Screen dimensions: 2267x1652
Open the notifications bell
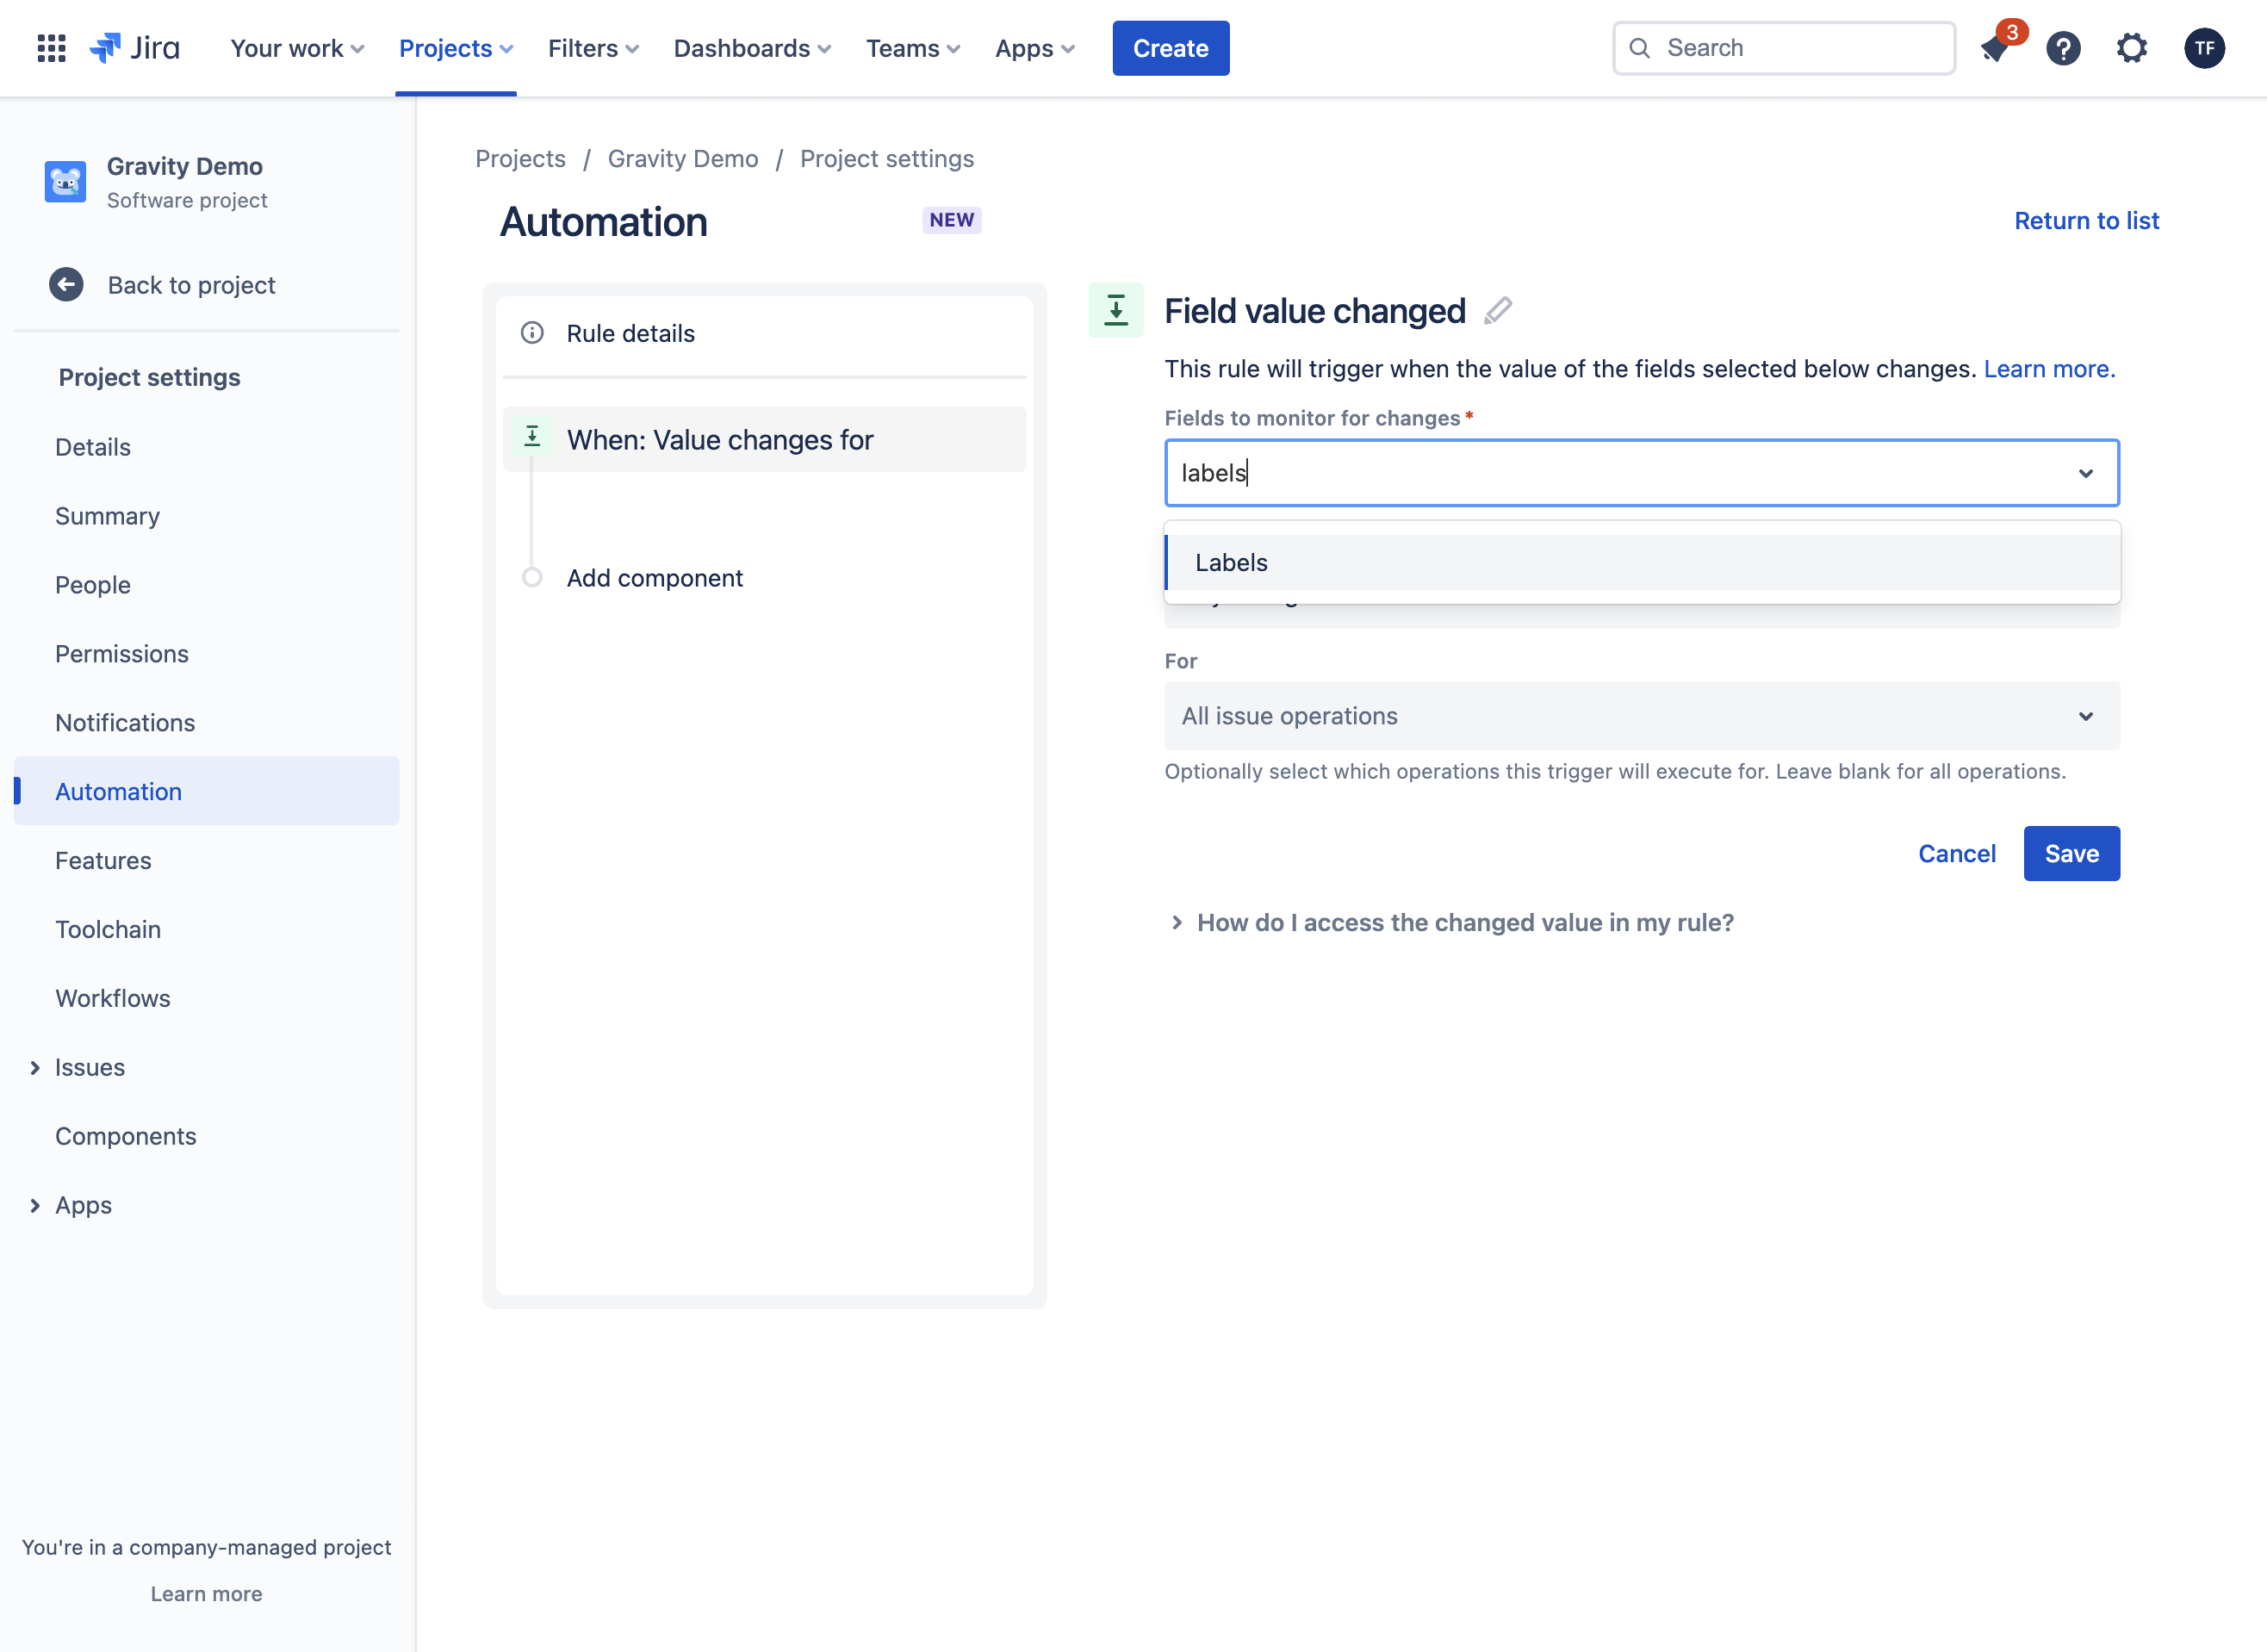[1995, 48]
